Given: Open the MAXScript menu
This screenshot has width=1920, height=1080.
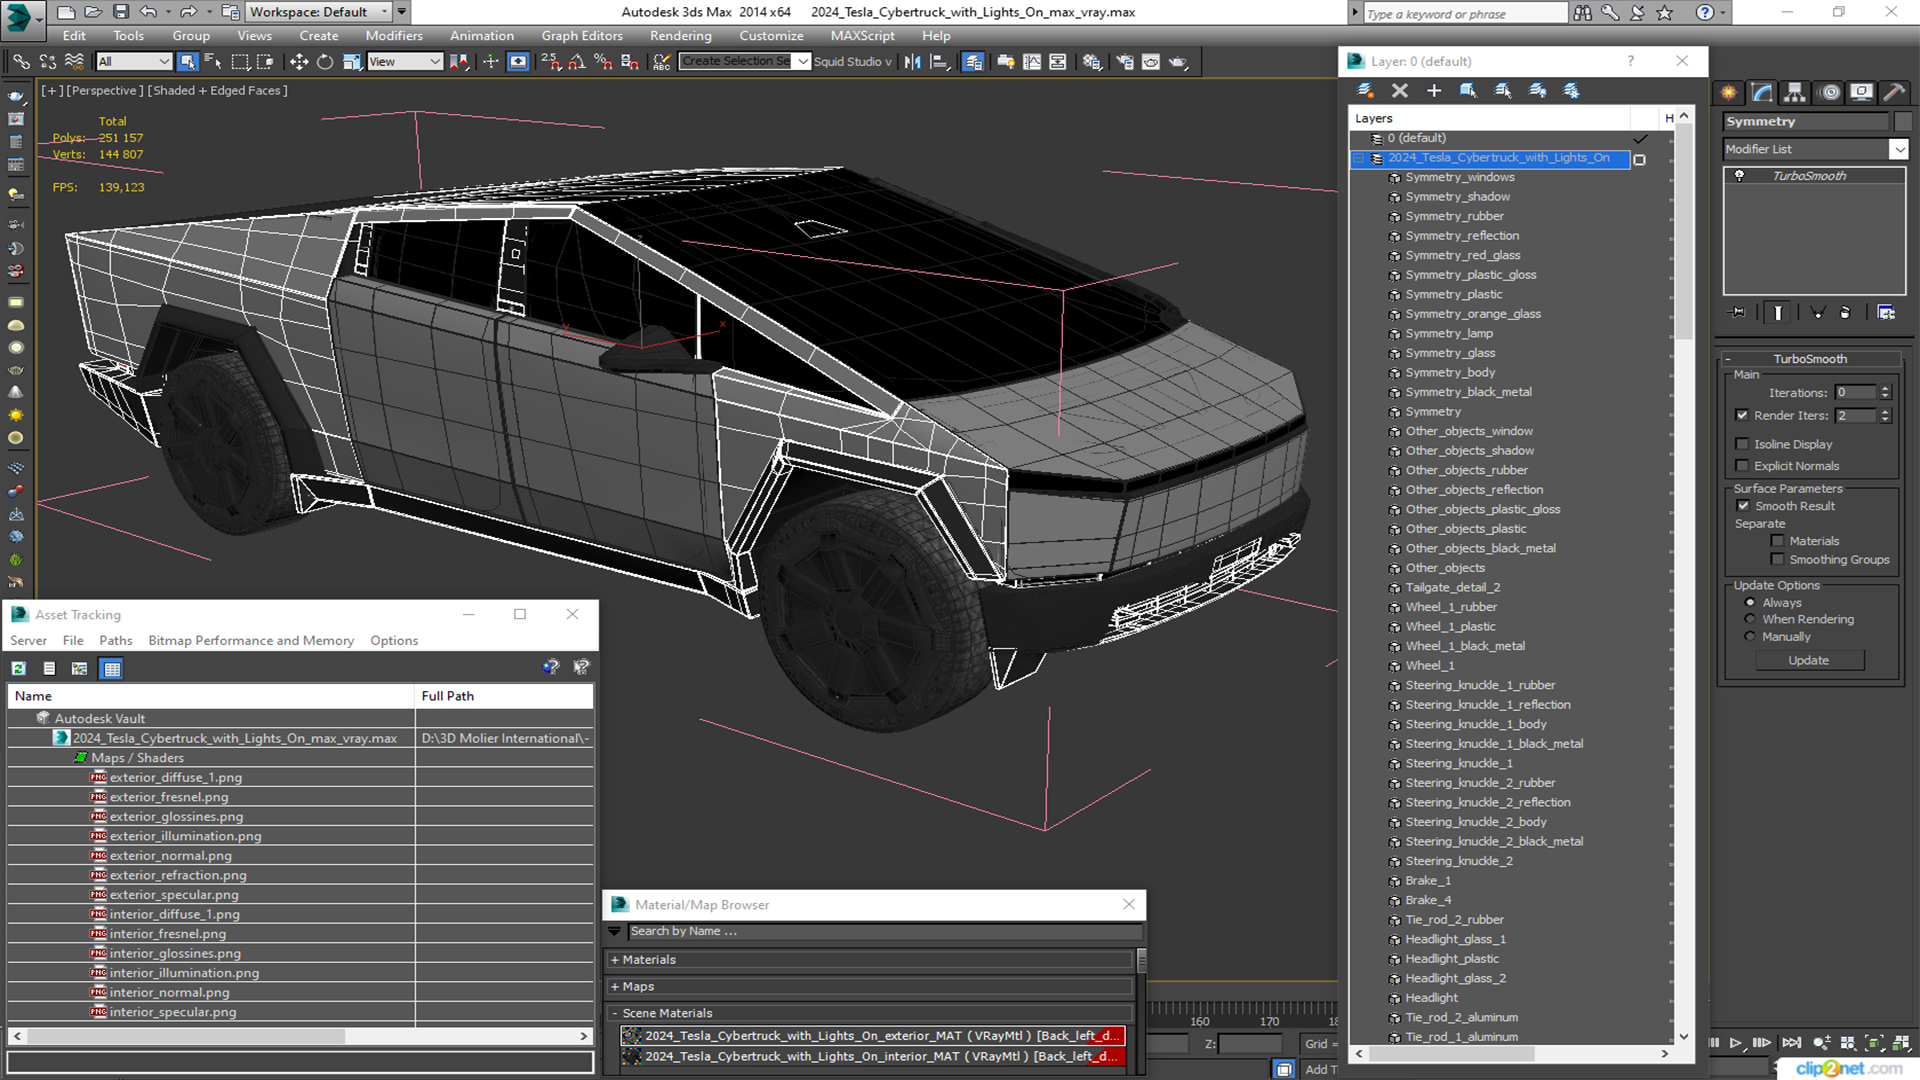Looking at the screenshot, I should click(x=862, y=36).
